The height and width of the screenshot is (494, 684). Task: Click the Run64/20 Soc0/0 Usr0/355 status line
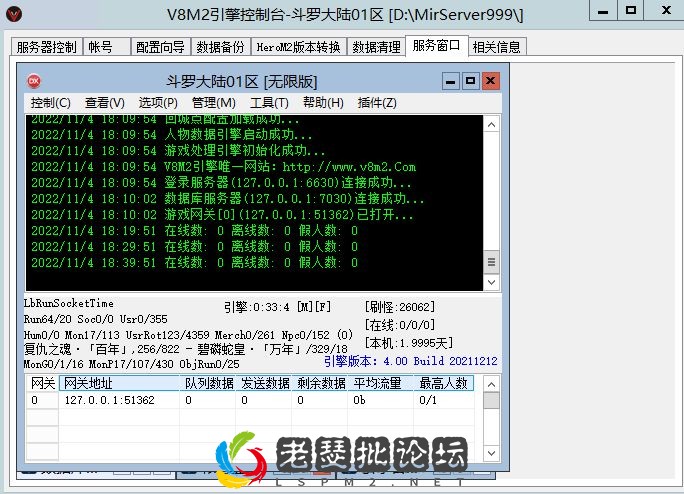click(x=96, y=319)
